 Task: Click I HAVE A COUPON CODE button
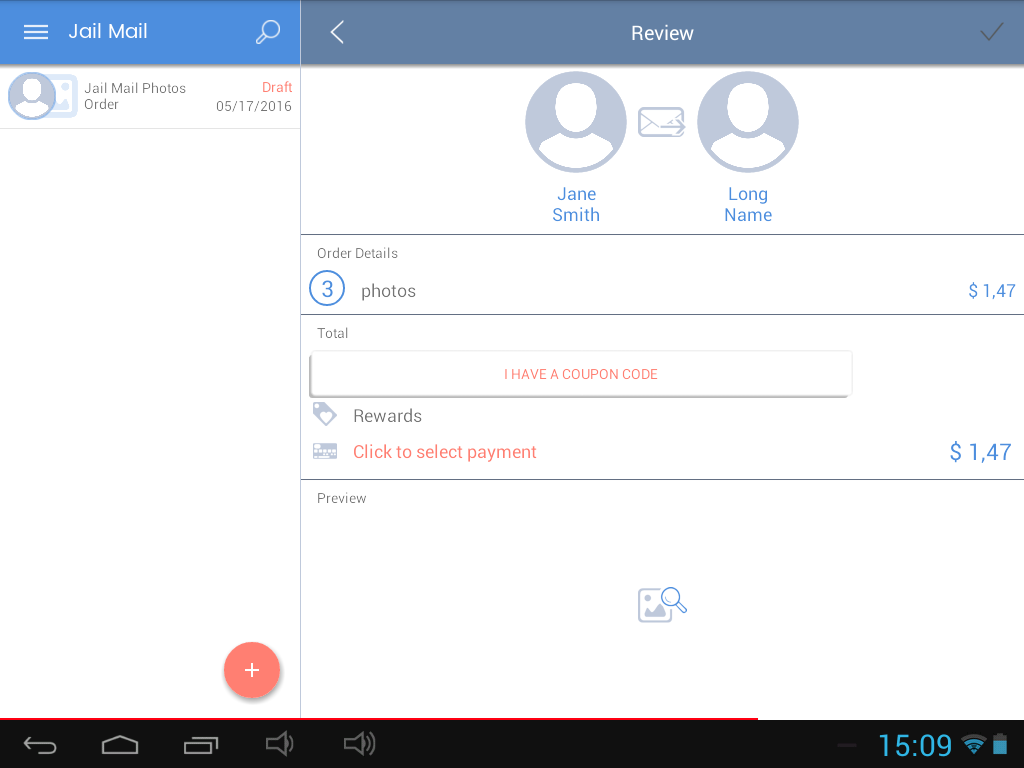[581, 374]
